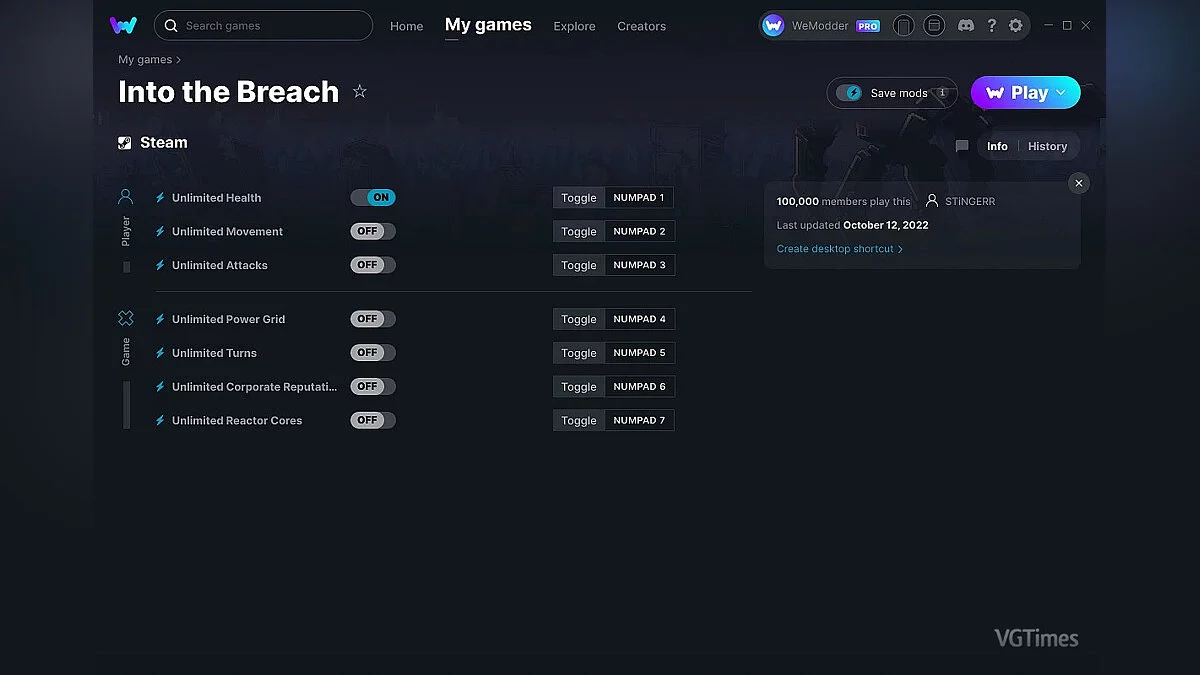Enable Unlimited Reactor Cores toggle
The image size is (1200, 675).
point(373,420)
